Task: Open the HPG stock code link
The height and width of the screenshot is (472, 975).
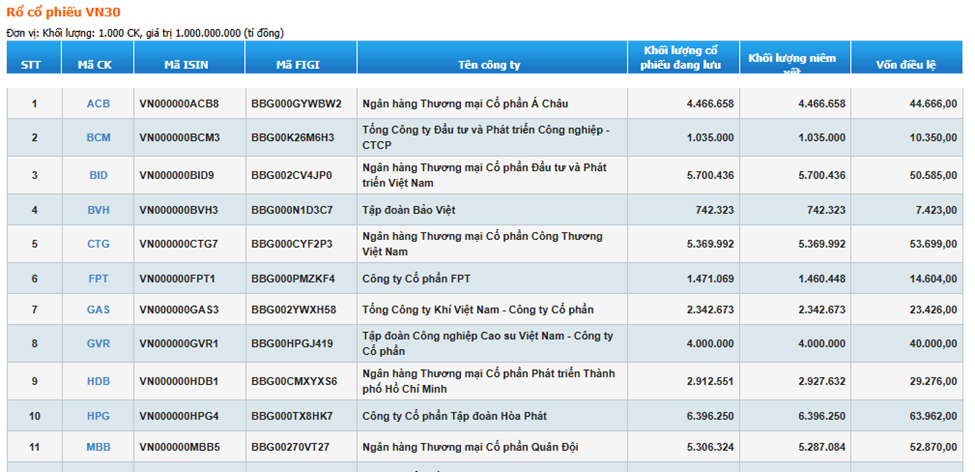Action: 98,416
